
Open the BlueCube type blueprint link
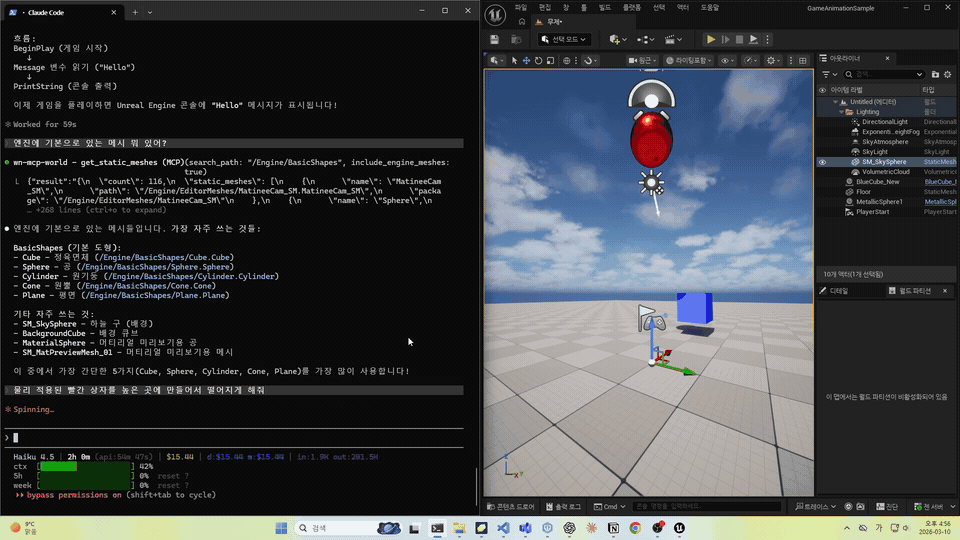940,182
